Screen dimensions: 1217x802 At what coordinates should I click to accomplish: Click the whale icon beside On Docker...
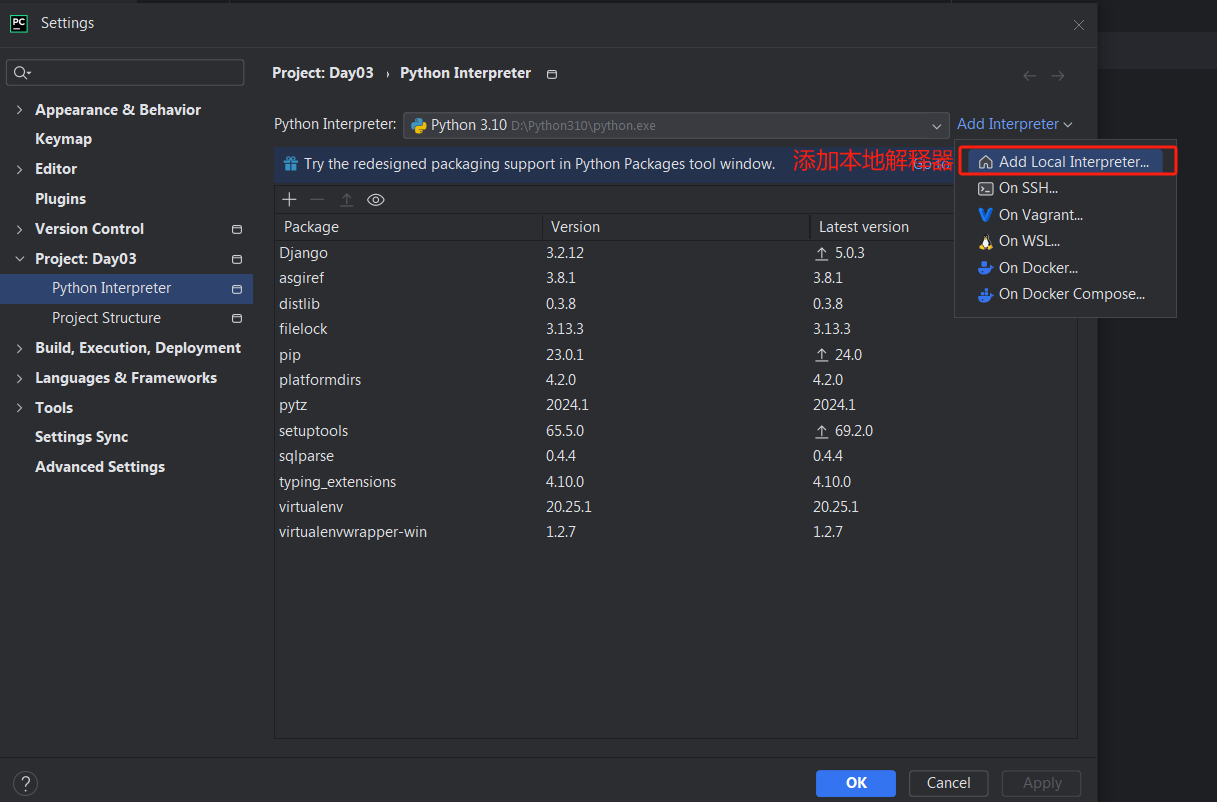click(985, 268)
